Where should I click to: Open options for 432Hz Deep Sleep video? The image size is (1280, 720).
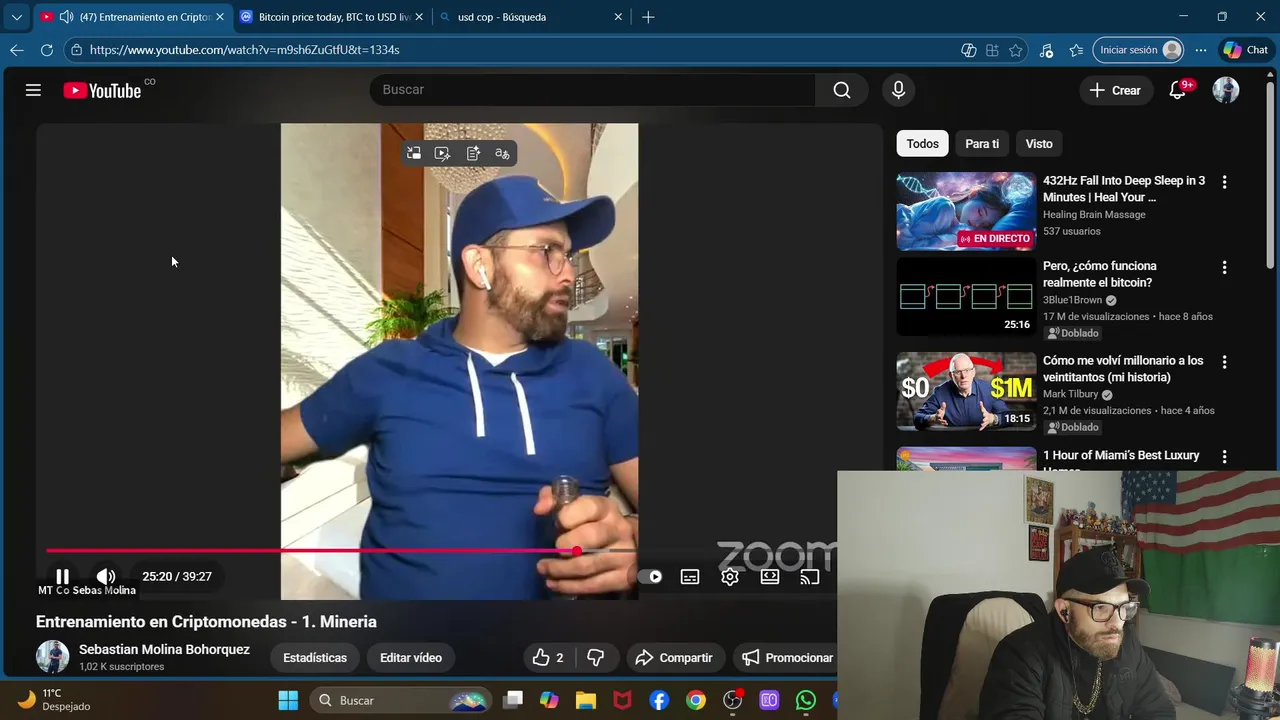(1224, 182)
